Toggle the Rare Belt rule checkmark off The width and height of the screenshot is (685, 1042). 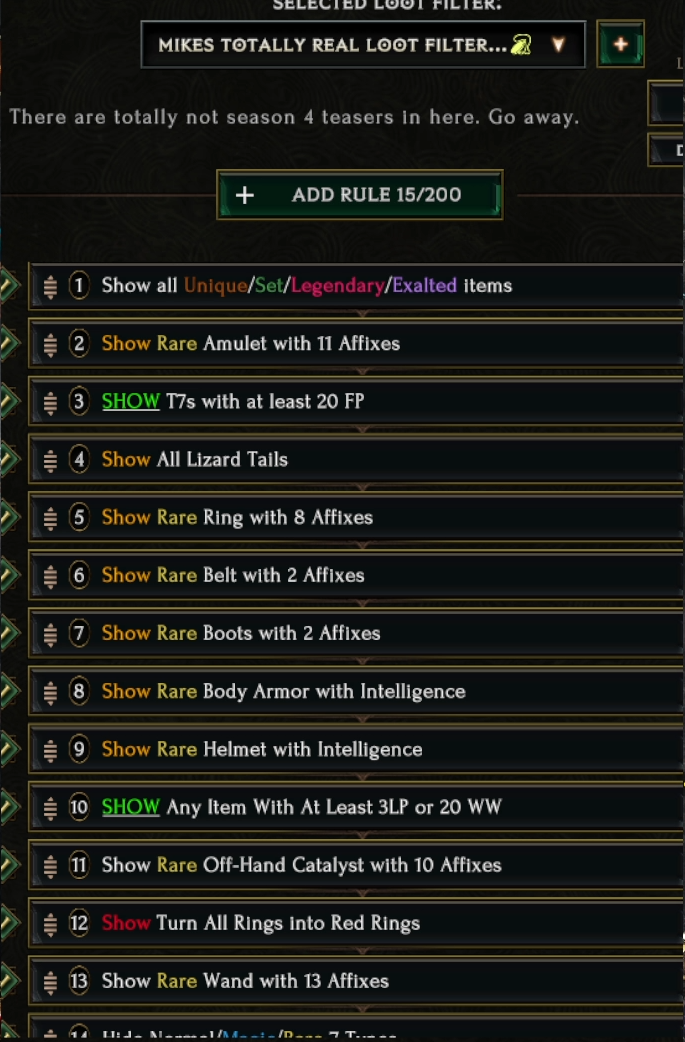9,576
